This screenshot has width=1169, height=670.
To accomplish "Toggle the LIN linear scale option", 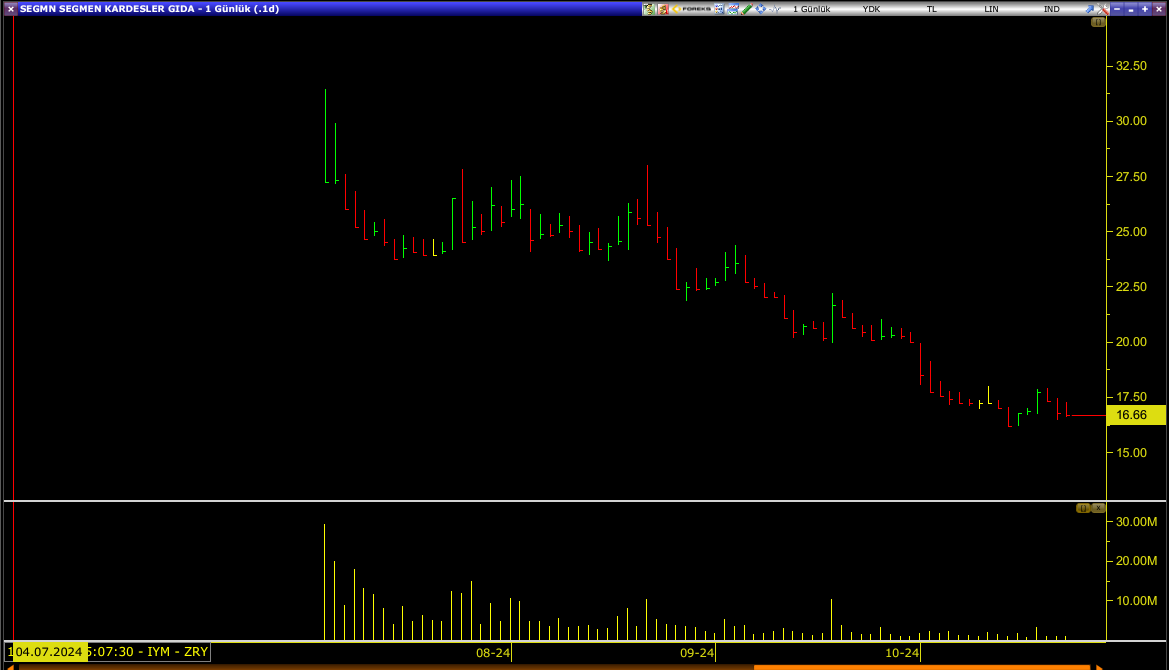I will tap(991, 8).
